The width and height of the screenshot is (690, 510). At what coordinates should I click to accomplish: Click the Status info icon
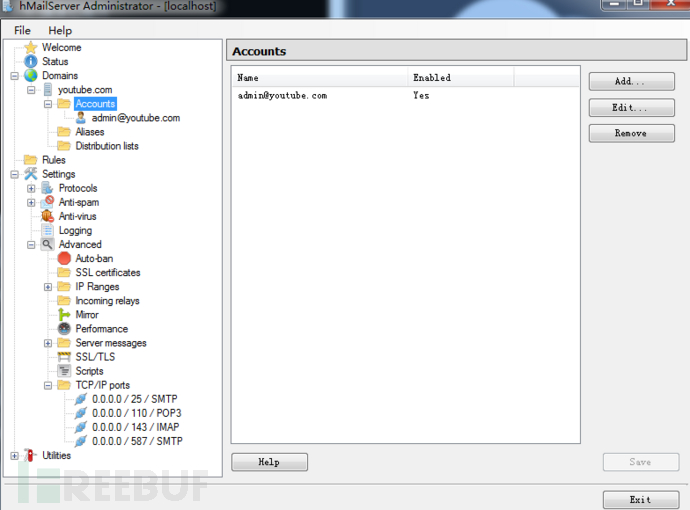pyautogui.click(x=31, y=61)
